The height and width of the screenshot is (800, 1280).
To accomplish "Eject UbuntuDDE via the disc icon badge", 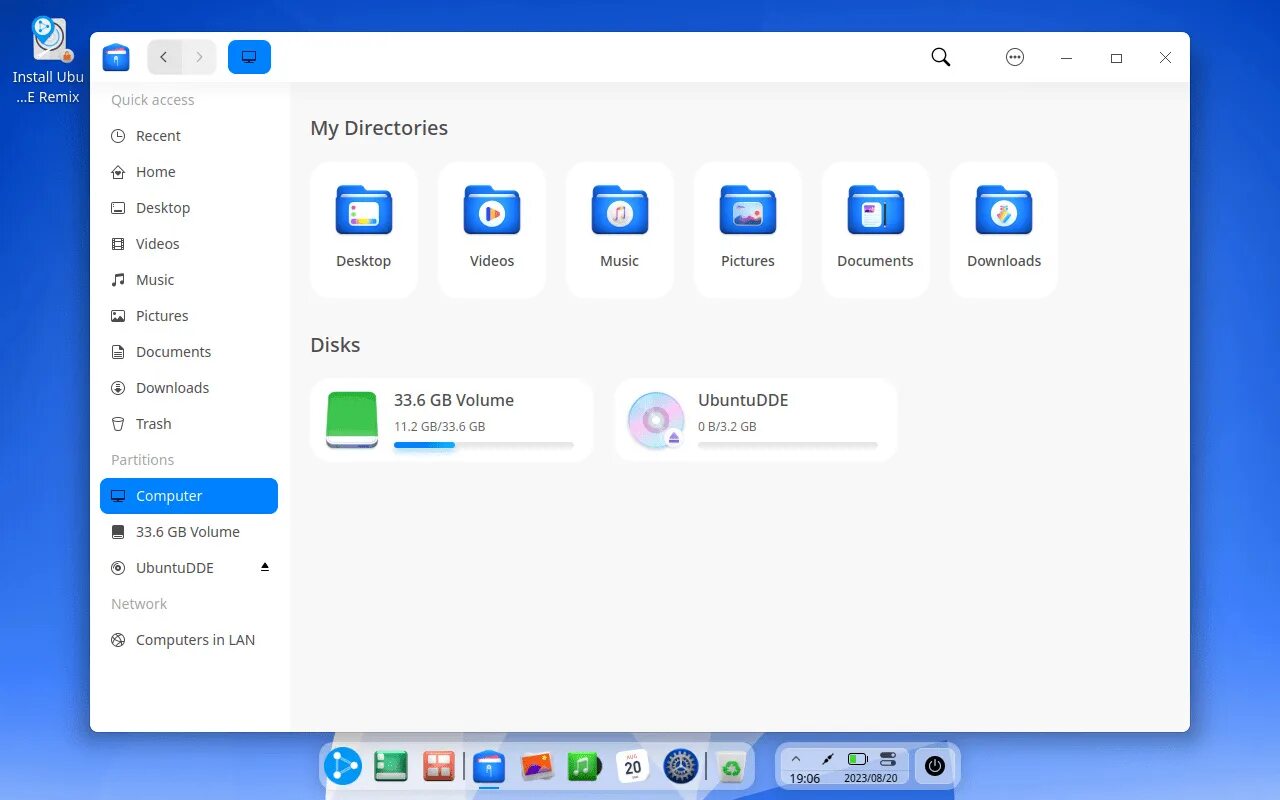I will (674, 437).
